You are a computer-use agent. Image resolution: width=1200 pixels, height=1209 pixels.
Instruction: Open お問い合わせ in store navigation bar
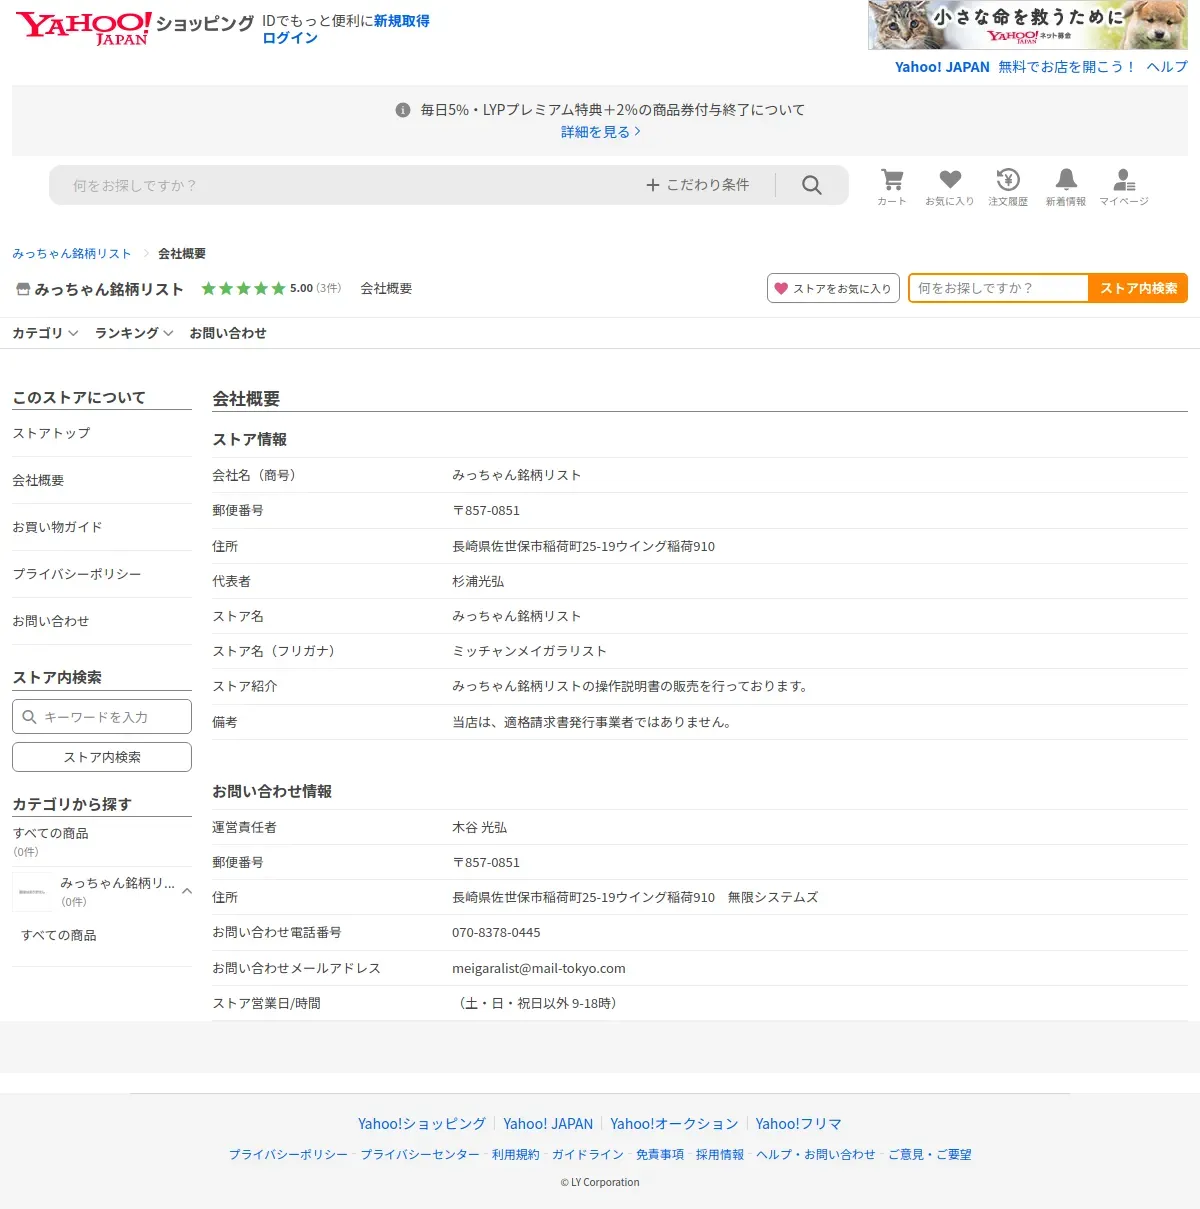228,333
